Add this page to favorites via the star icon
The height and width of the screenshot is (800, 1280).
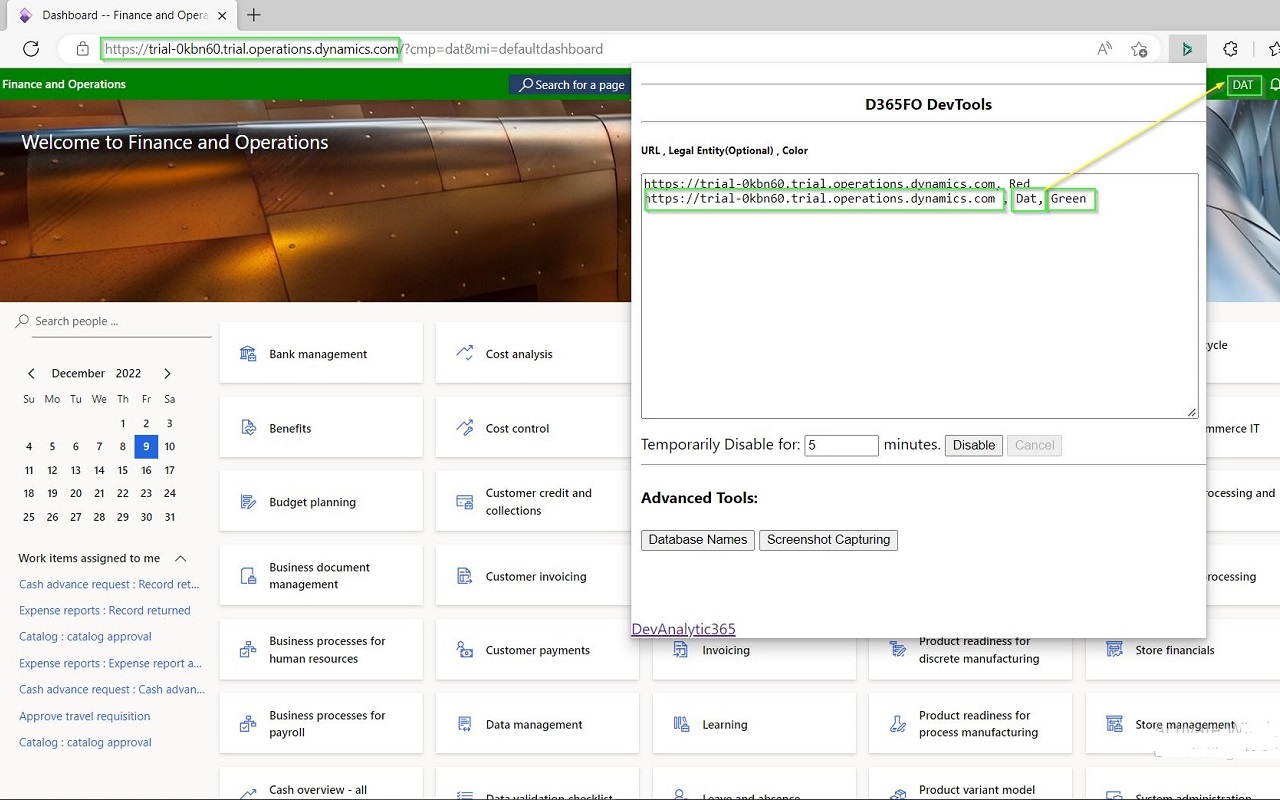tap(1139, 48)
